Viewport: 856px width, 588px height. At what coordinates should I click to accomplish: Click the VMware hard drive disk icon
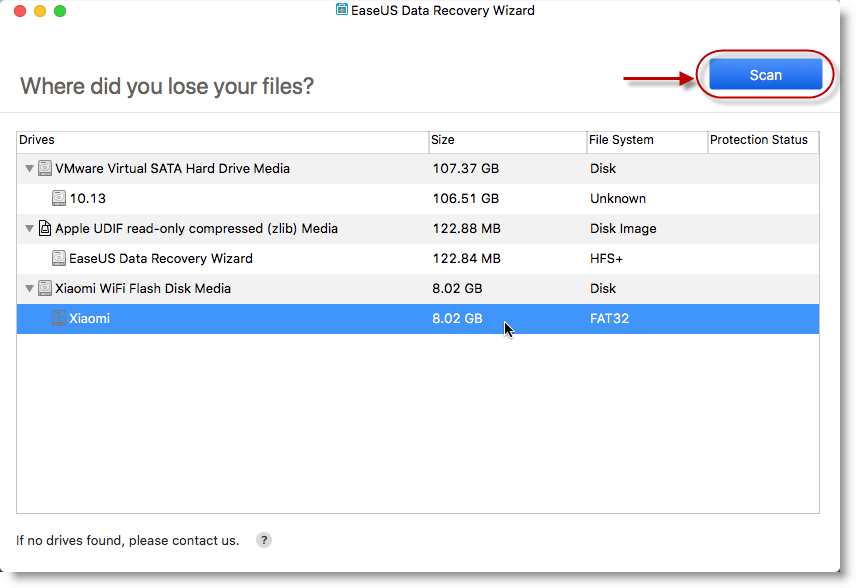45,169
